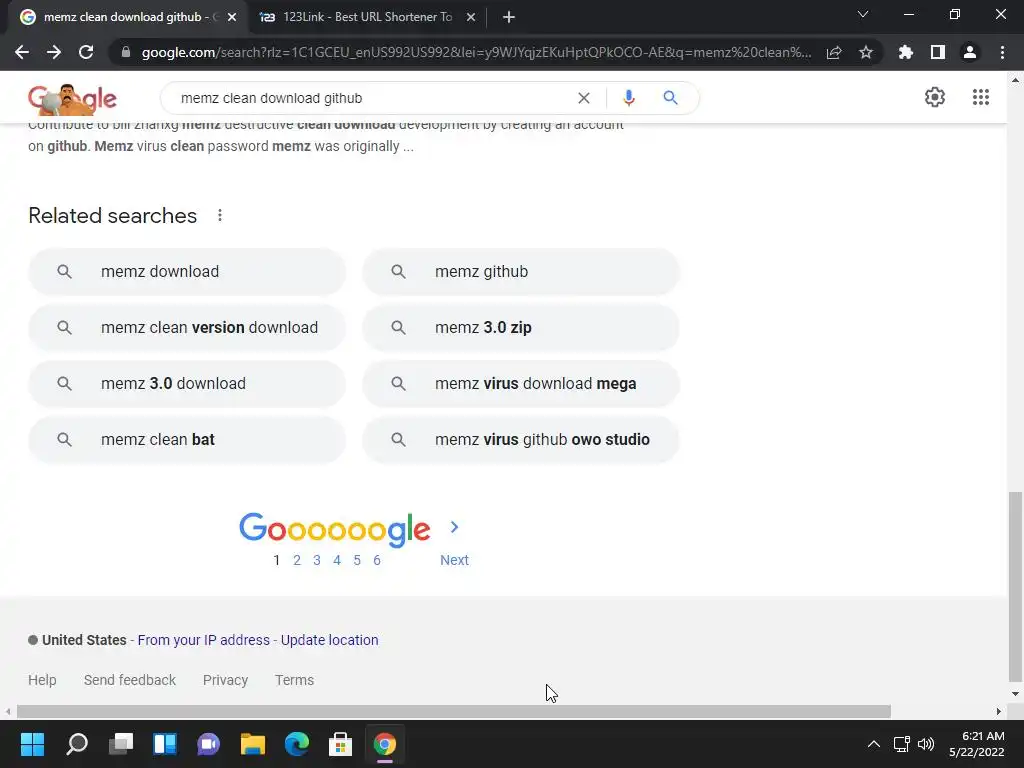
Task: Start voice search with the microphone
Action: [629, 98]
